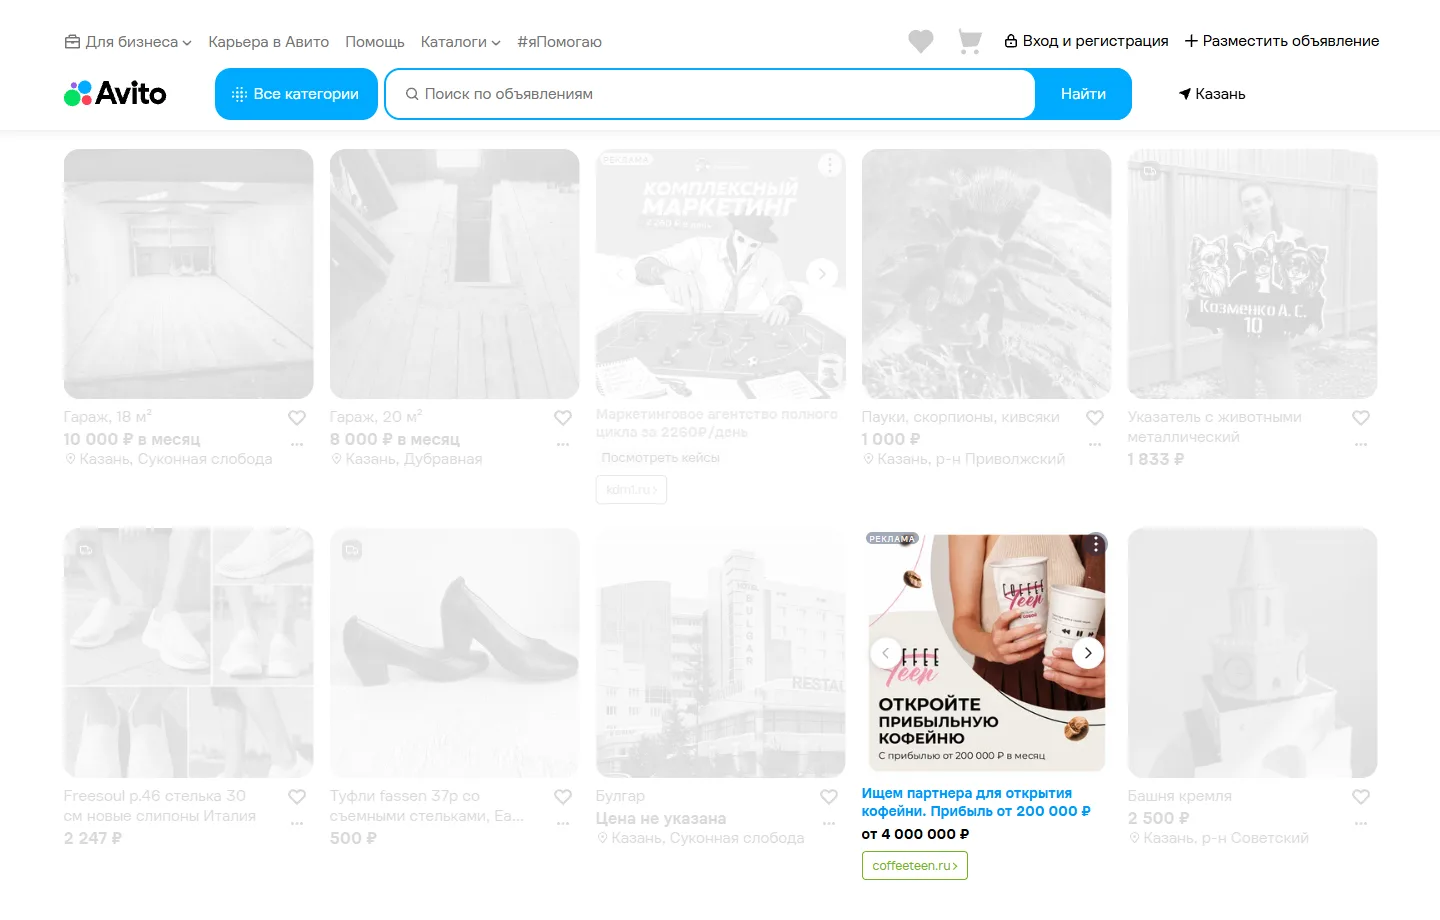Viewport: 1440px width, 920px height.
Task: Favorite the Freesoul слипоны listing
Action: [297, 797]
